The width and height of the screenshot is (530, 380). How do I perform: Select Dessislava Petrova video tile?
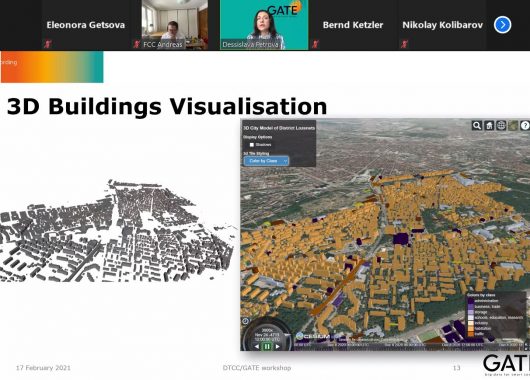click(264, 25)
